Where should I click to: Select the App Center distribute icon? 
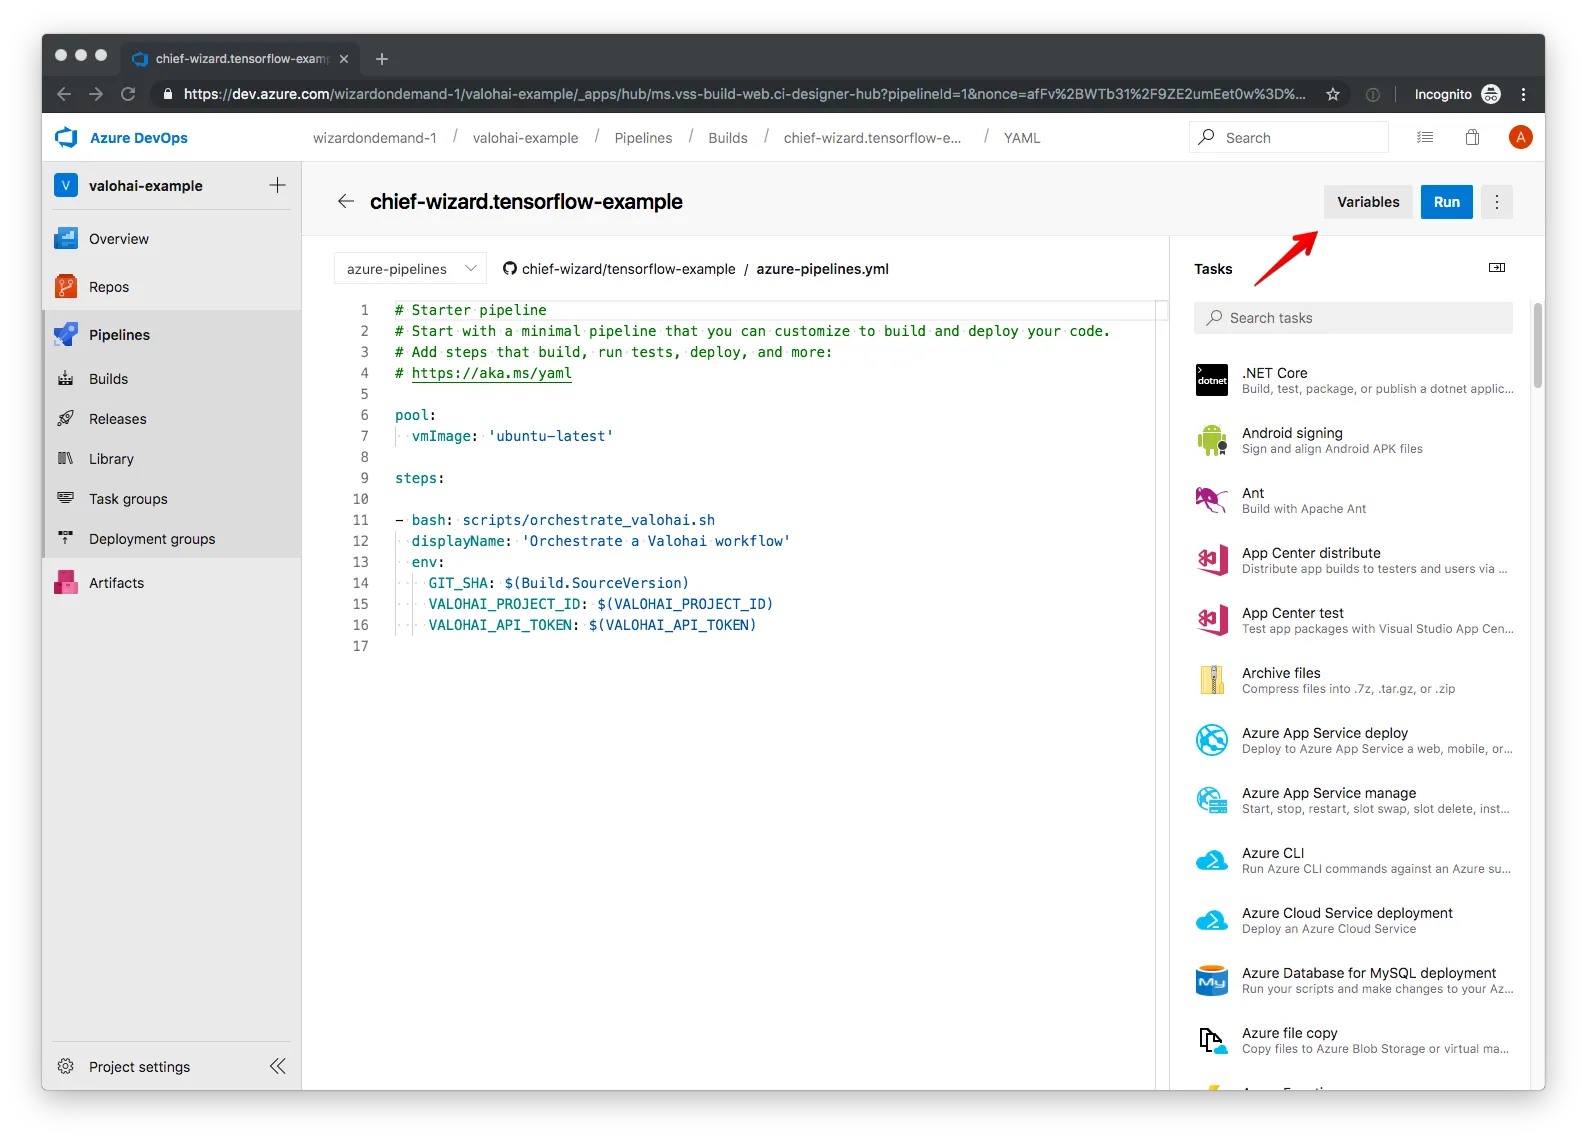(1212, 561)
